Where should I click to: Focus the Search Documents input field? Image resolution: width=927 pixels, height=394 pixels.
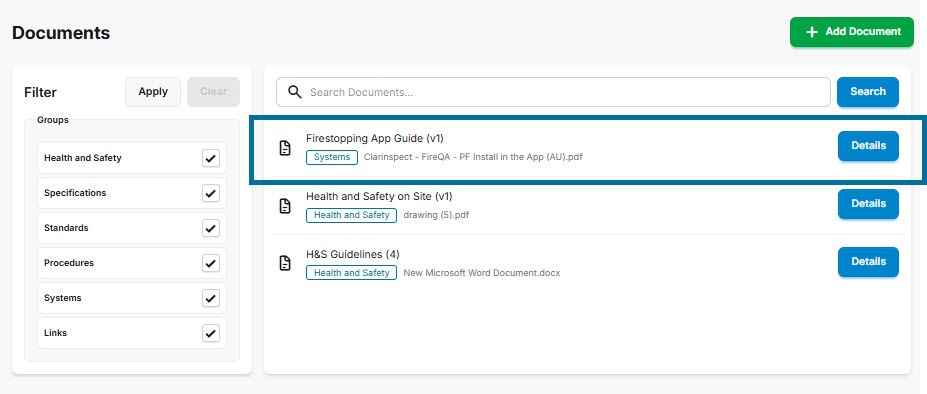[553, 92]
